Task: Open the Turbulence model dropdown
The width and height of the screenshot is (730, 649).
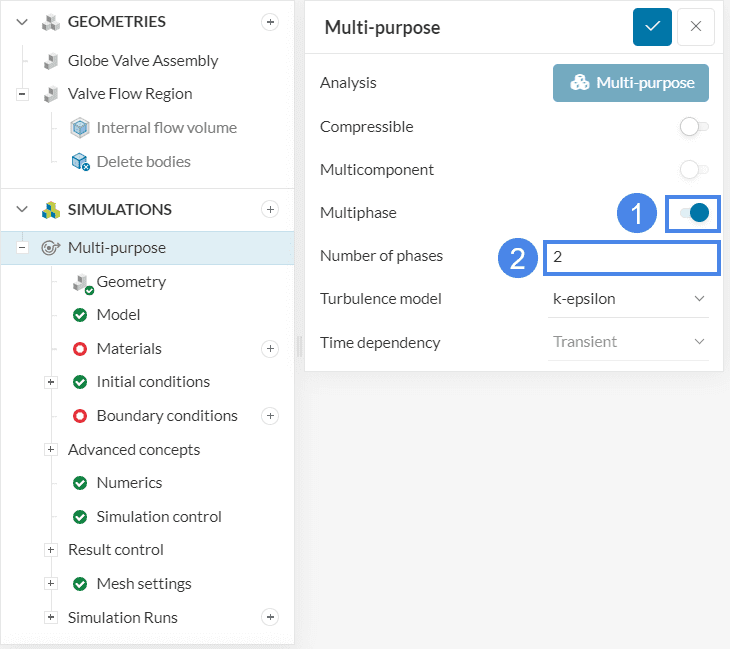Action: click(x=629, y=298)
